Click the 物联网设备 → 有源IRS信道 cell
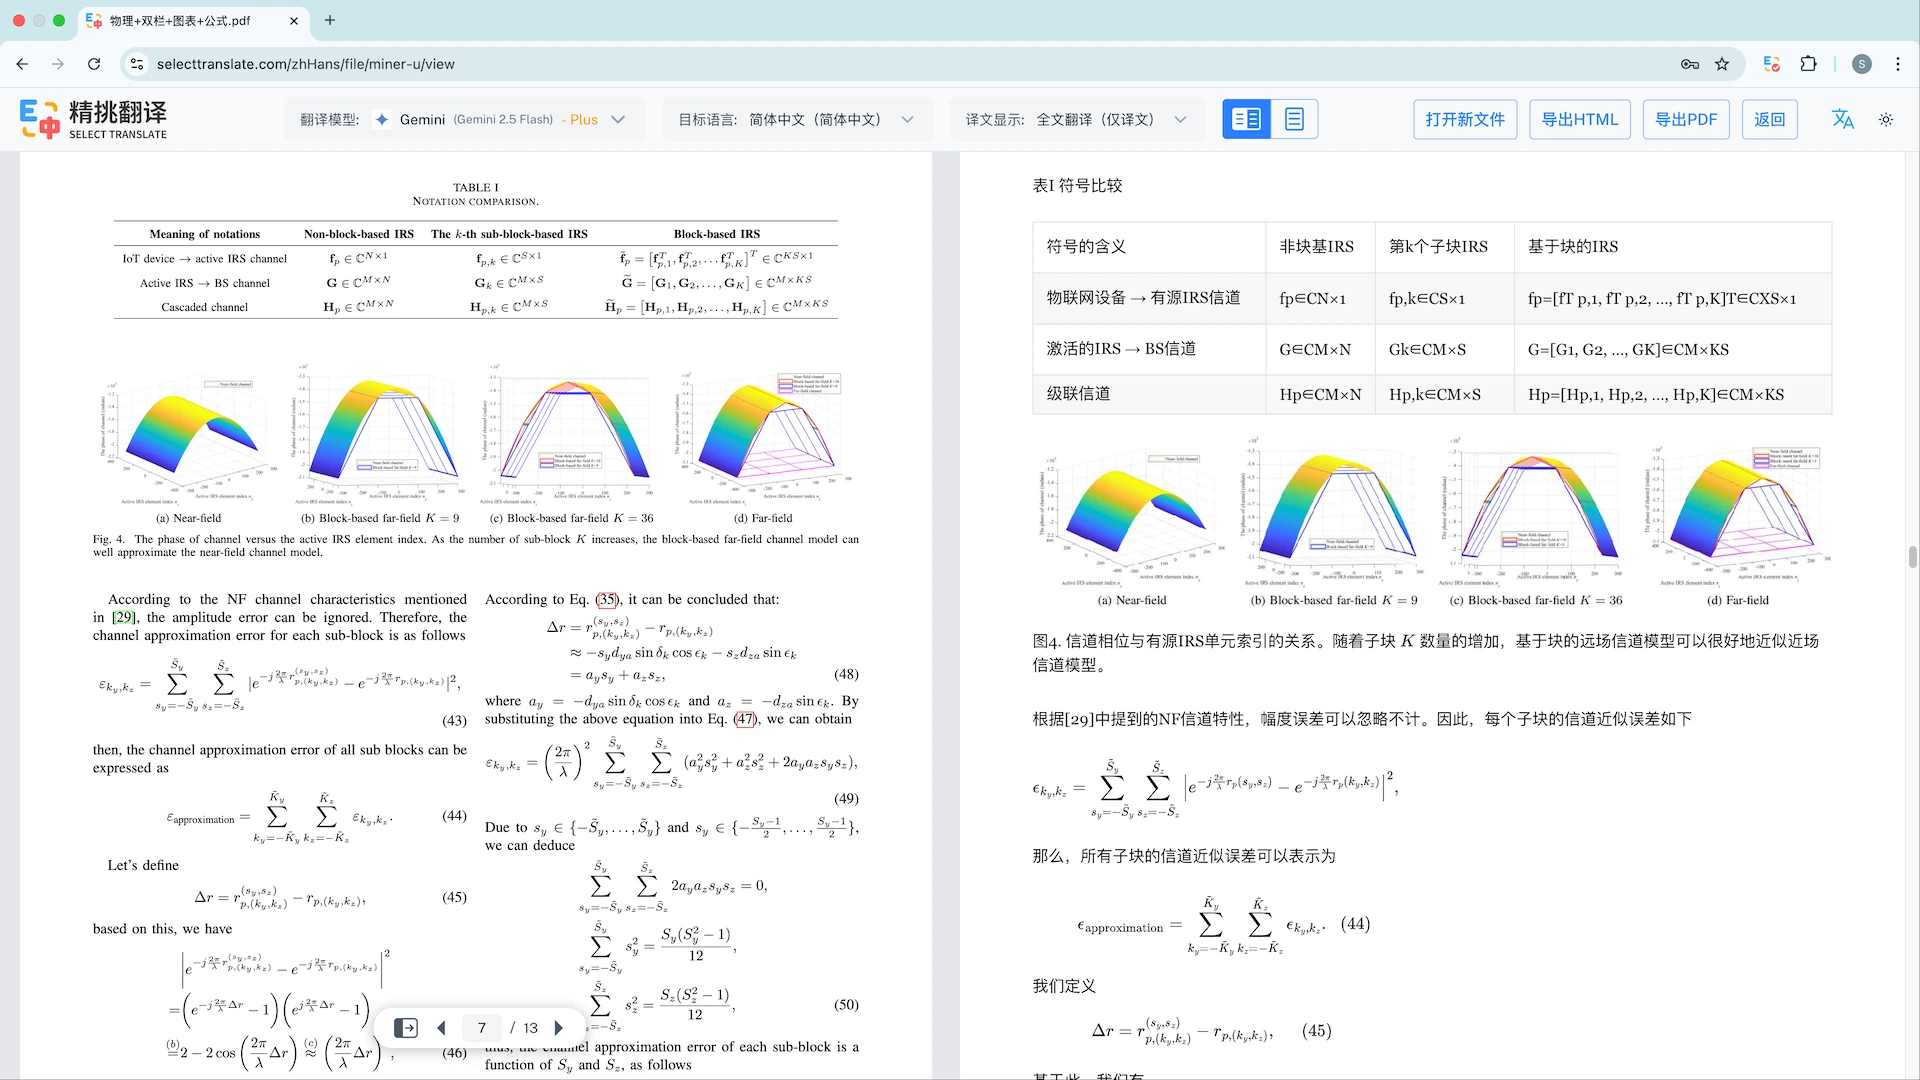The width and height of the screenshot is (1920, 1080). [x=1148, y=298]
